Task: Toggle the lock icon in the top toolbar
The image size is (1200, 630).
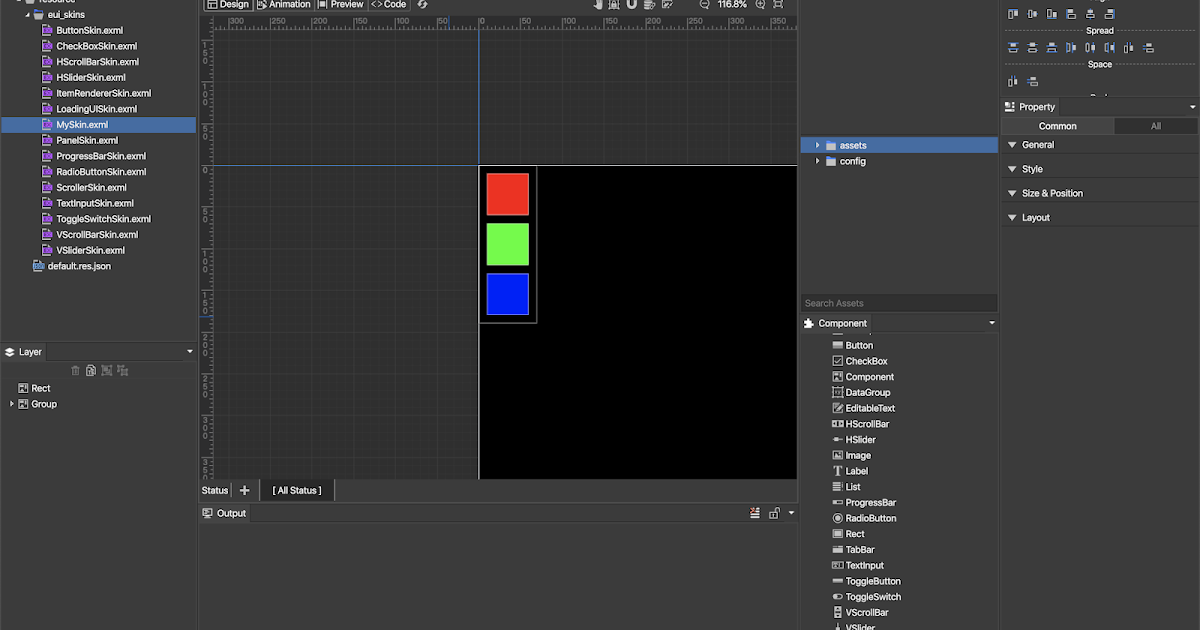Action: click(613, 5)
